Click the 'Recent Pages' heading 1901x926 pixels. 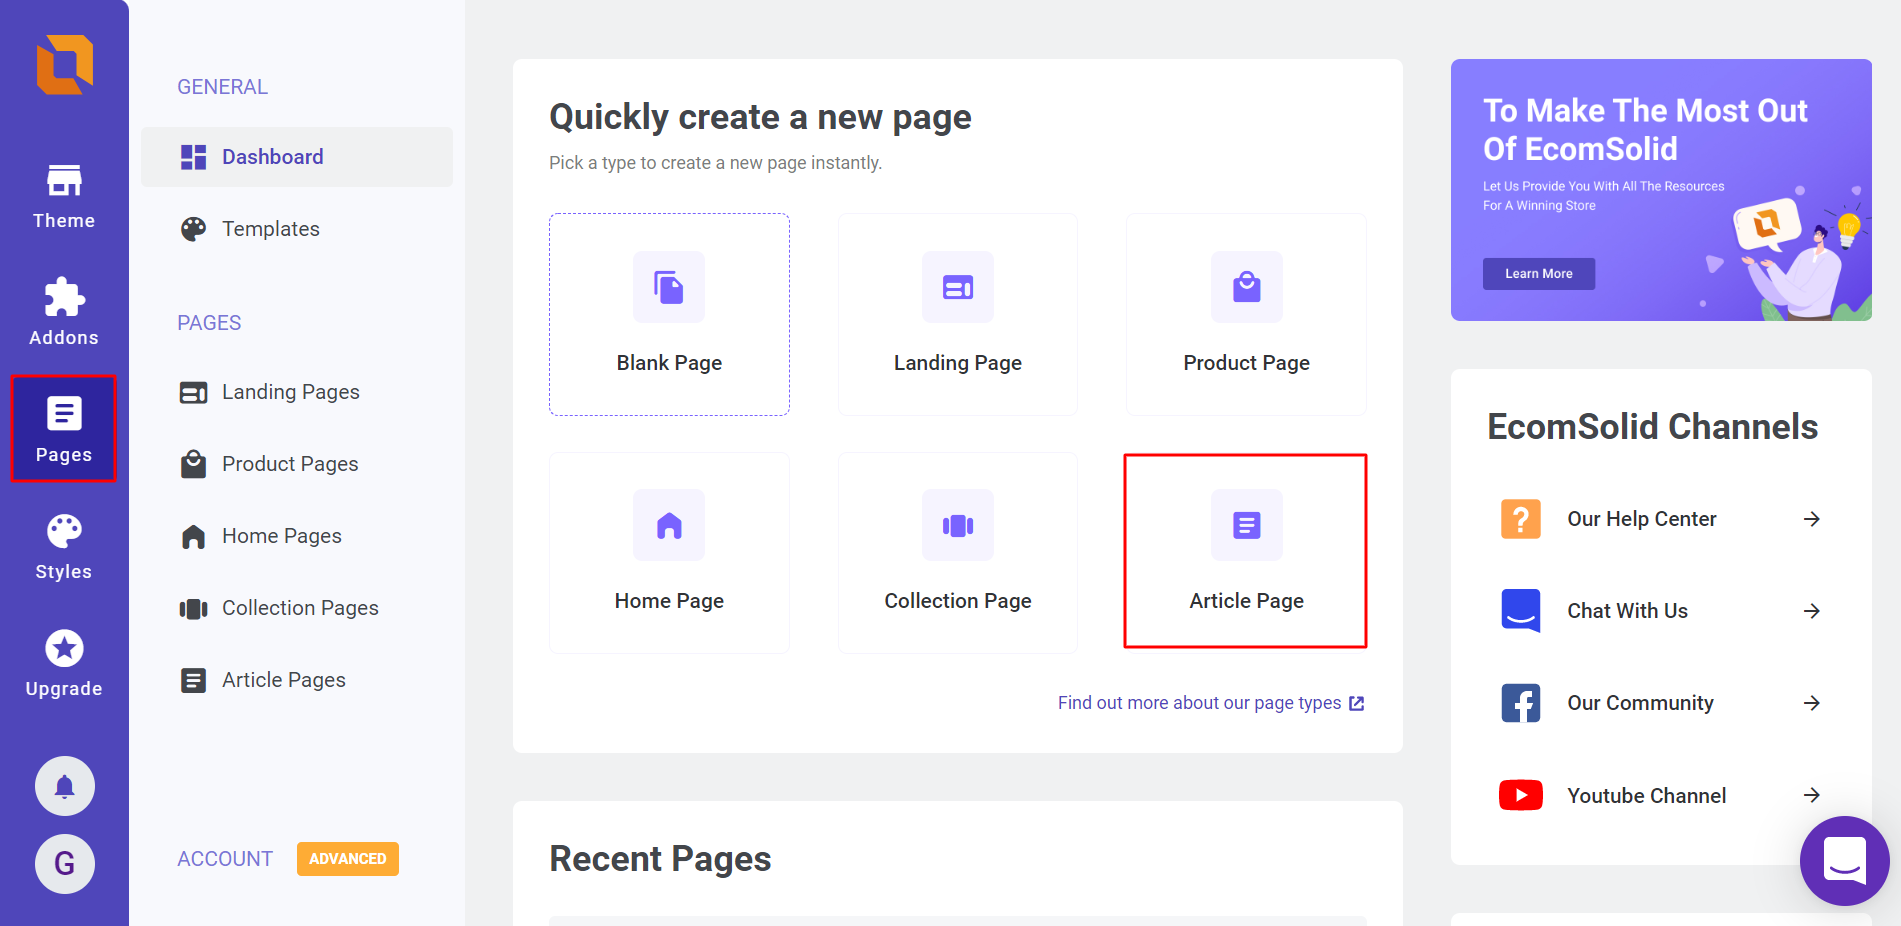[x=660, y=859]
